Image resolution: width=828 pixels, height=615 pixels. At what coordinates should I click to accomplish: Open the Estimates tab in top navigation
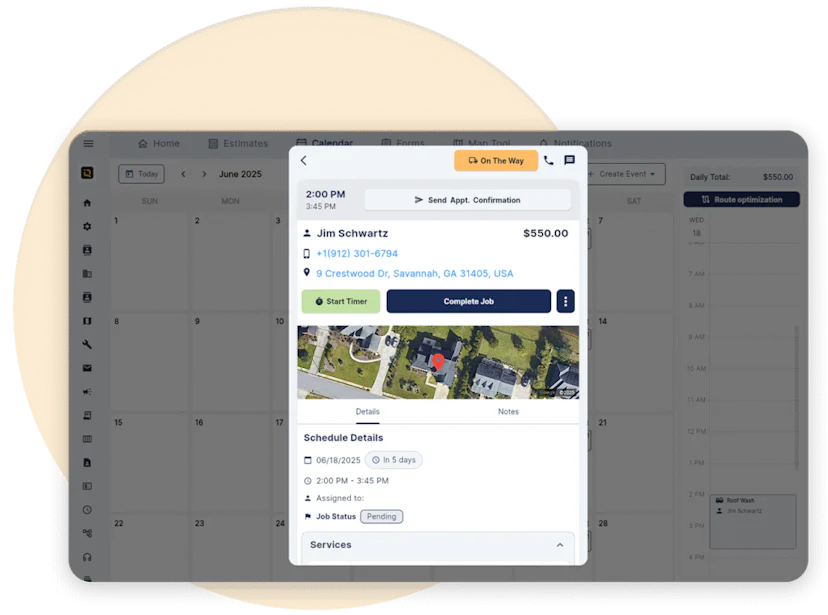[238, 144]
